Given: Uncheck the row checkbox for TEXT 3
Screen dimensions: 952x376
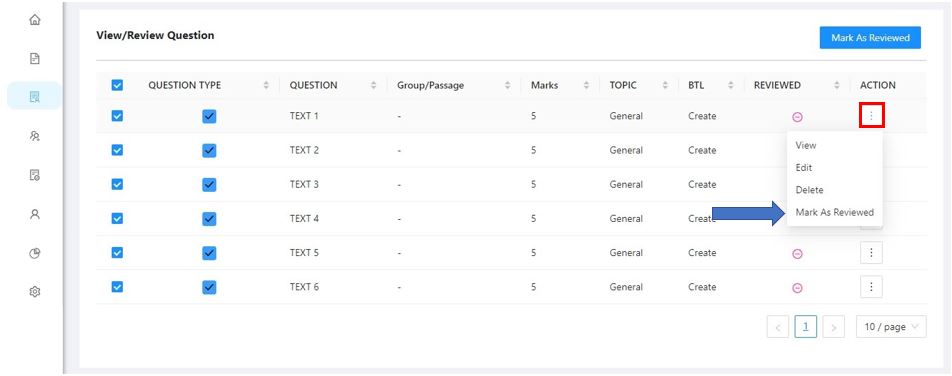Looking at the screenshot, I should [117, 185].
